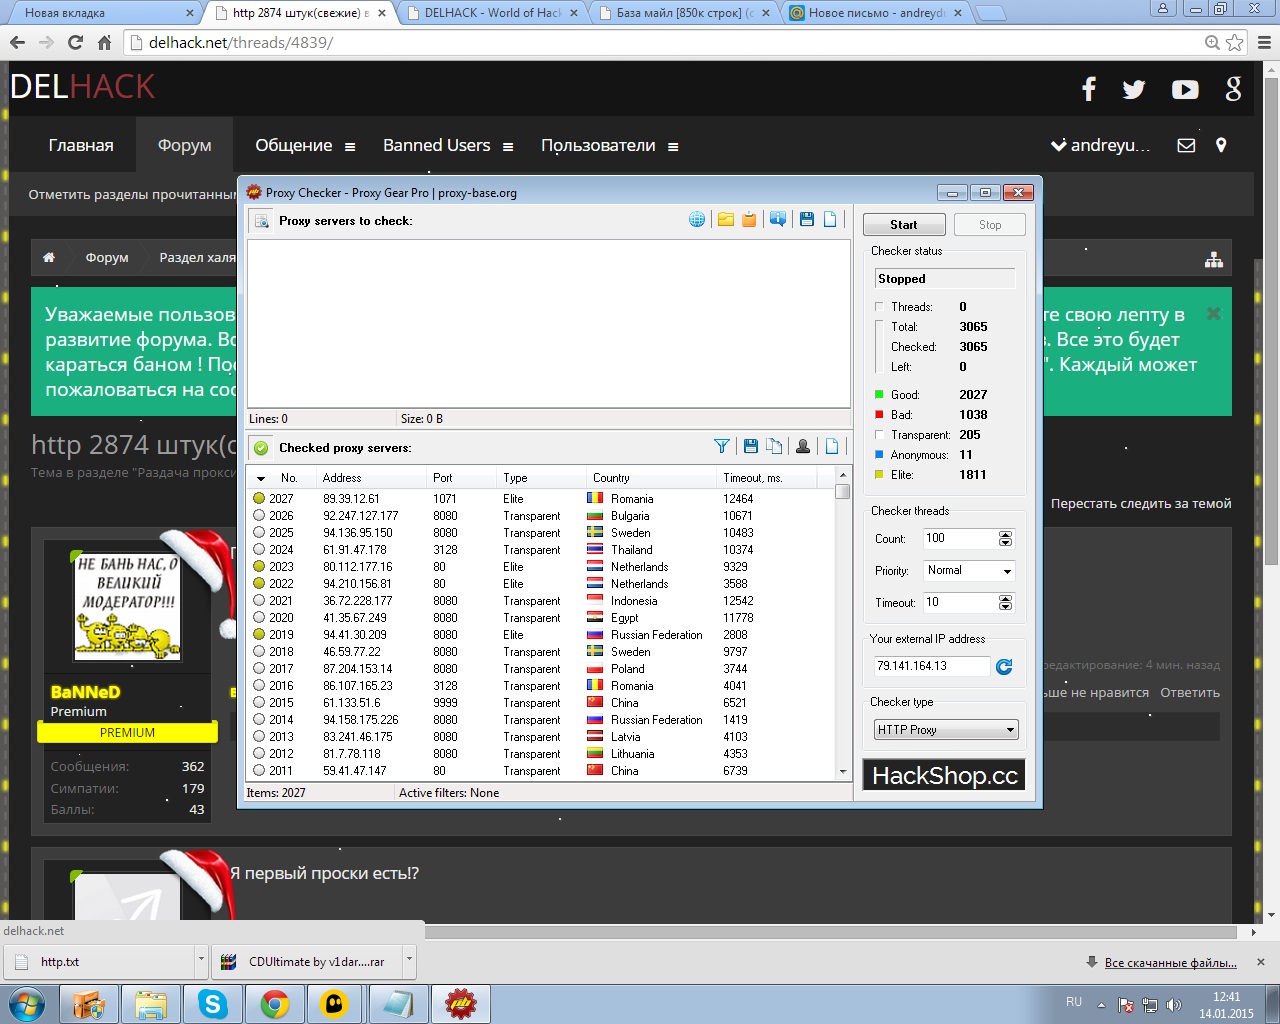Open the andreyu... account dropdown
Image resolution: width=1280 pixels, height=1024 pixels.
[x=1100, y=145]
